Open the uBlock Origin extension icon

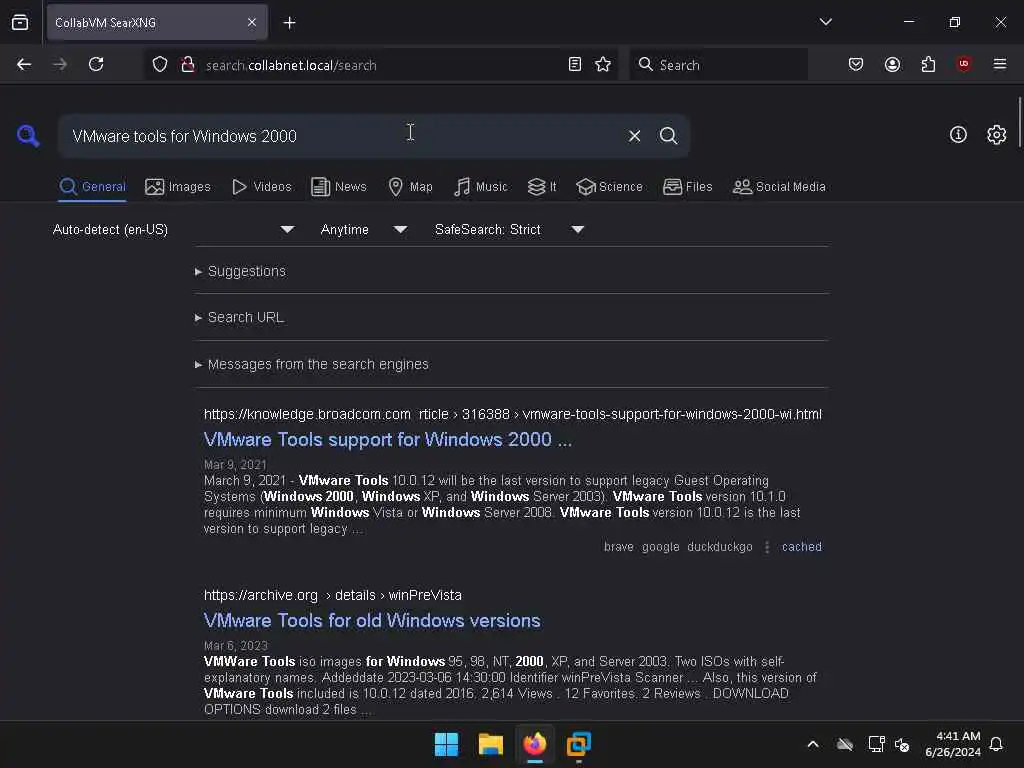(x=964, y=64)
